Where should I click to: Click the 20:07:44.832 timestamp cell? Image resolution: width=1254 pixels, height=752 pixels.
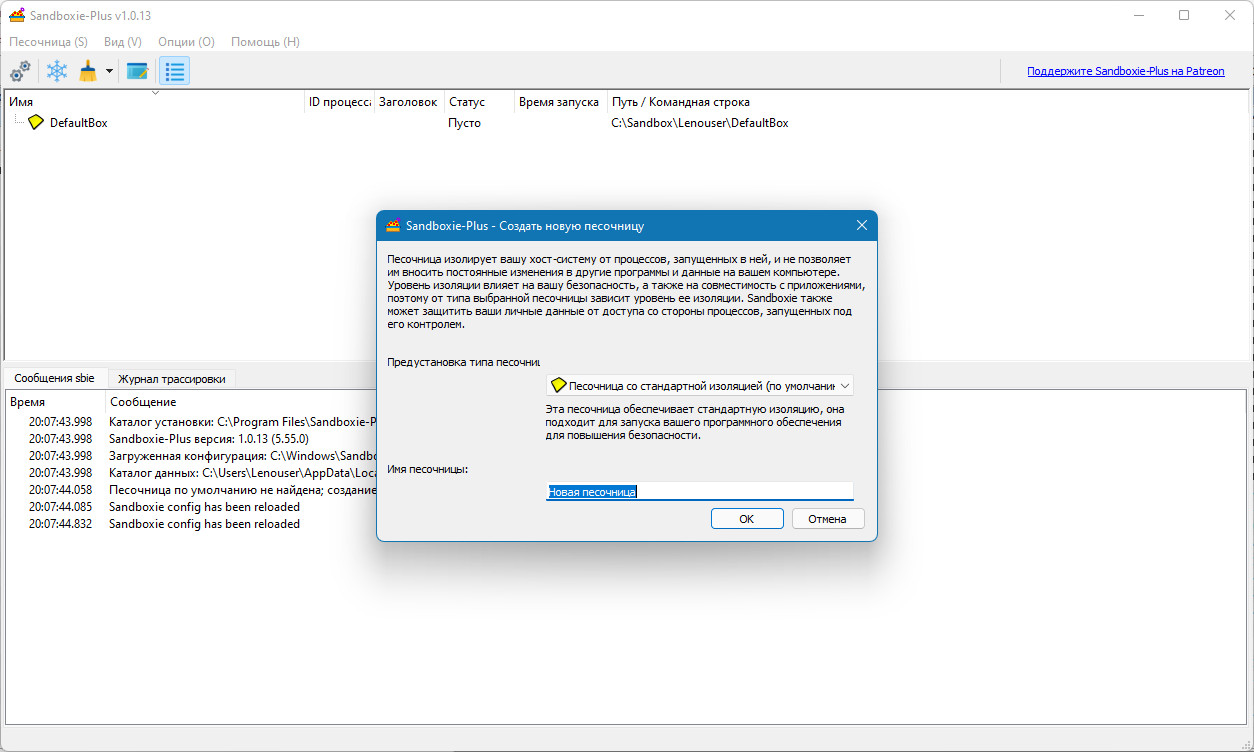(x=60, y=524)
